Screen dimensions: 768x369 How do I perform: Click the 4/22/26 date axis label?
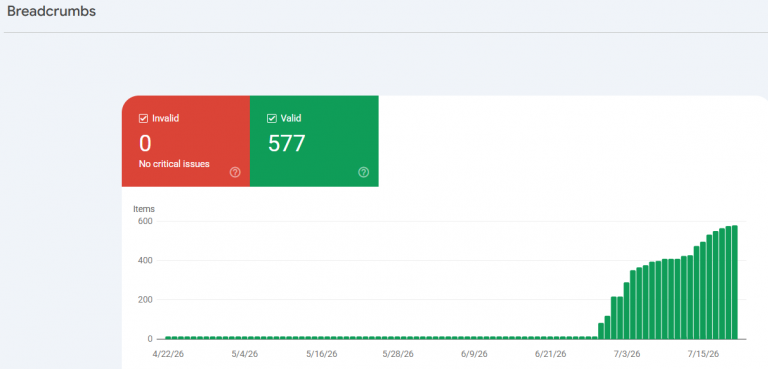168,354
